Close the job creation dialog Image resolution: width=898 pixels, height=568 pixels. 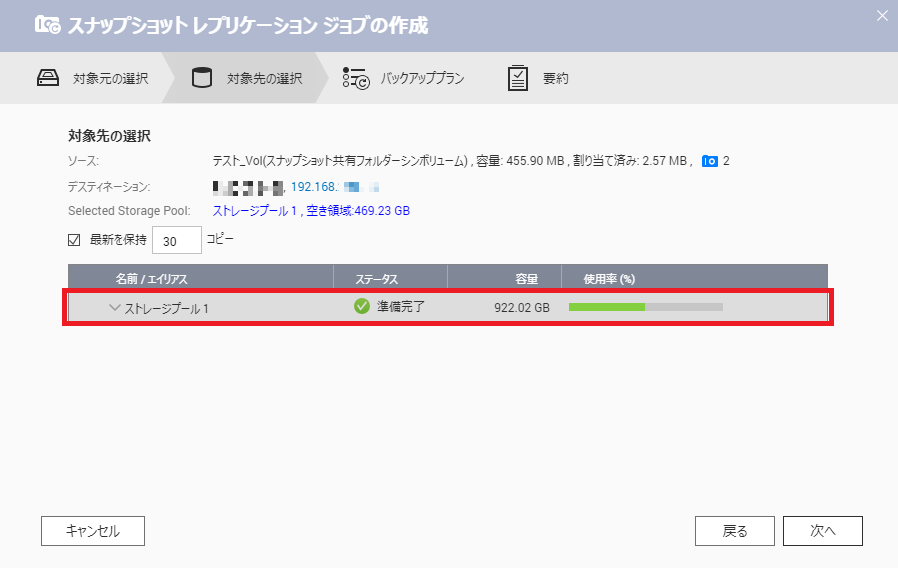click(881, 15)
